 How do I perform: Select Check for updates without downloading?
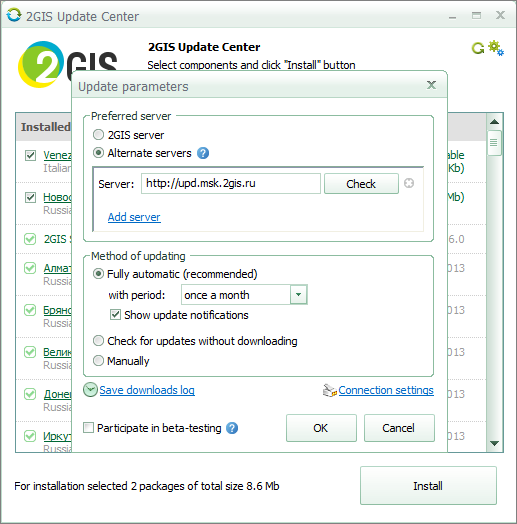(x=98, y=341)
